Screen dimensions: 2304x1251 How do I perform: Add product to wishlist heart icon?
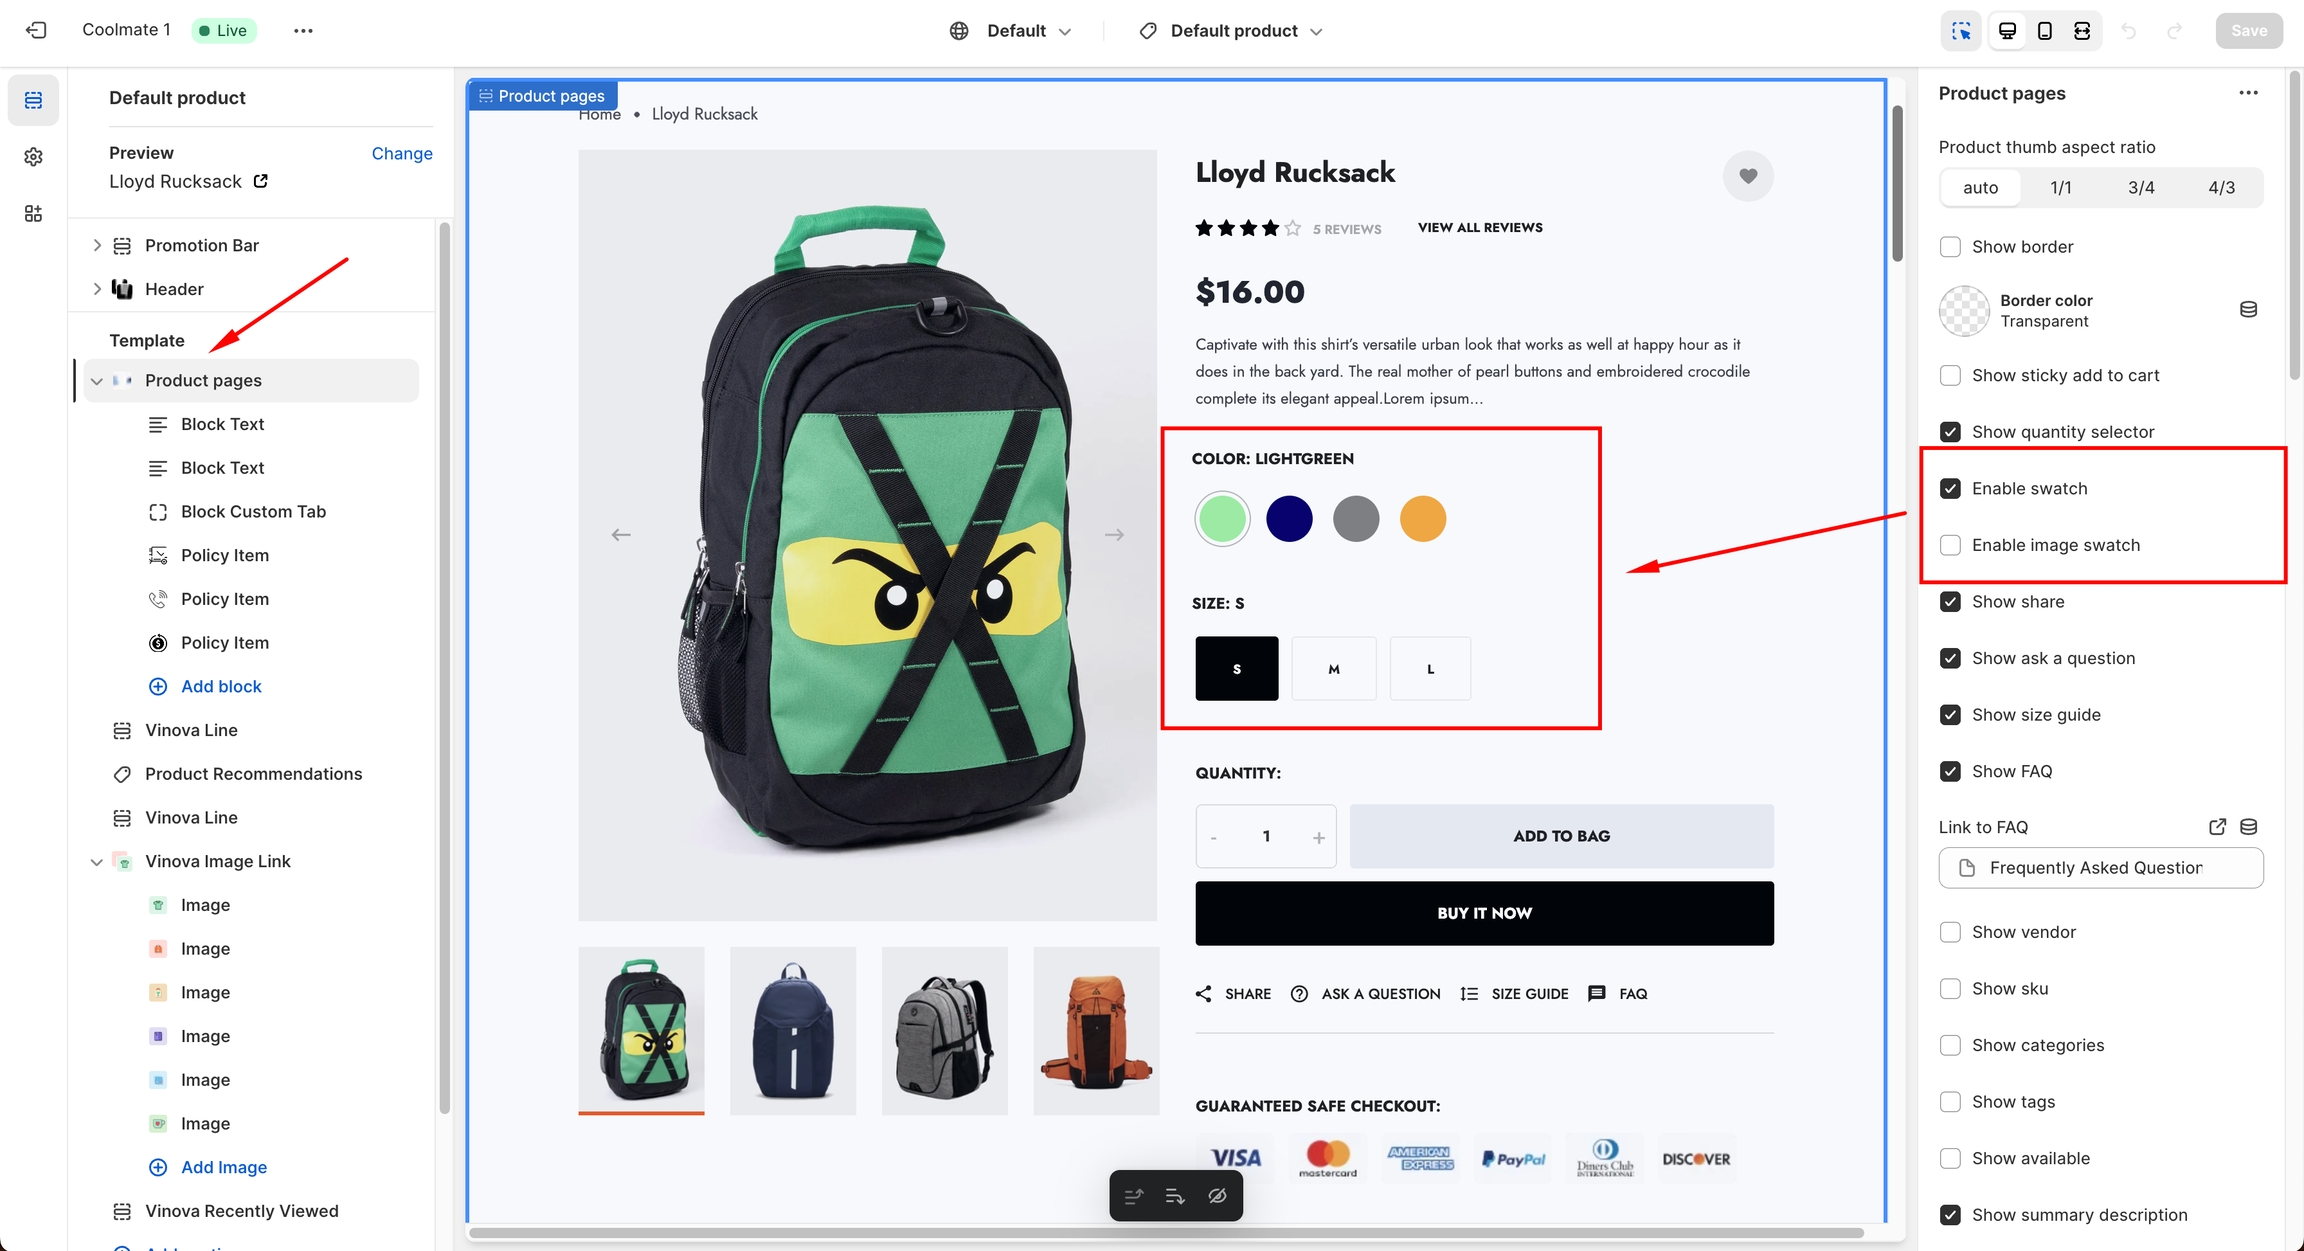1747,176
